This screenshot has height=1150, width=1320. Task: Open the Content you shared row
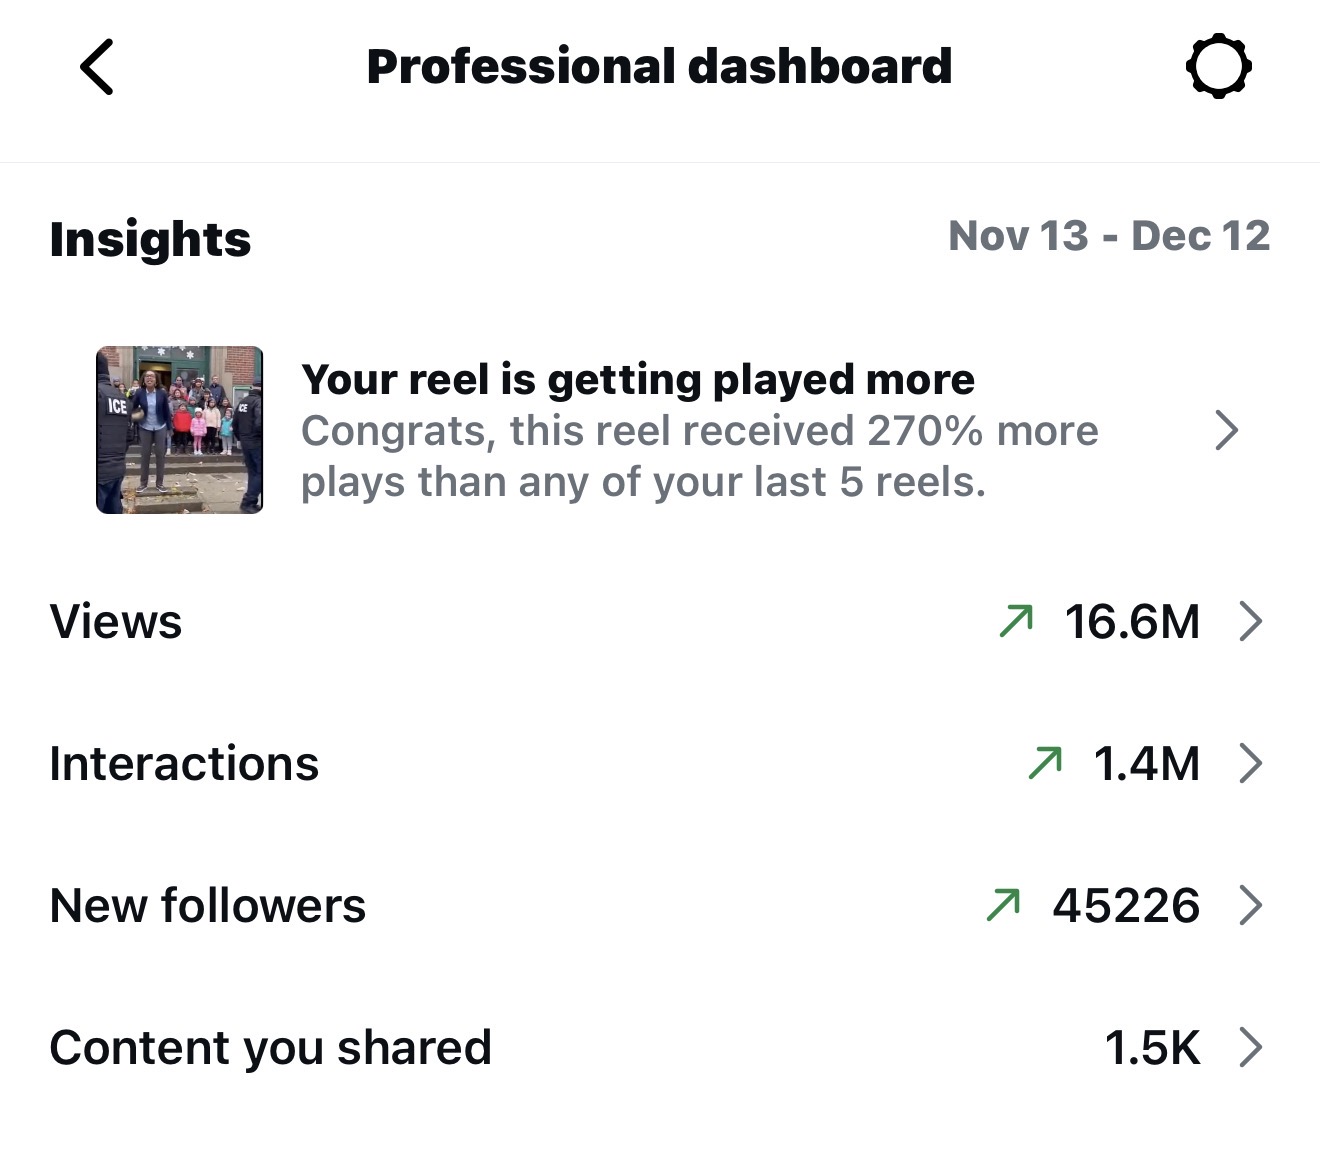[x=270, y=1047]
